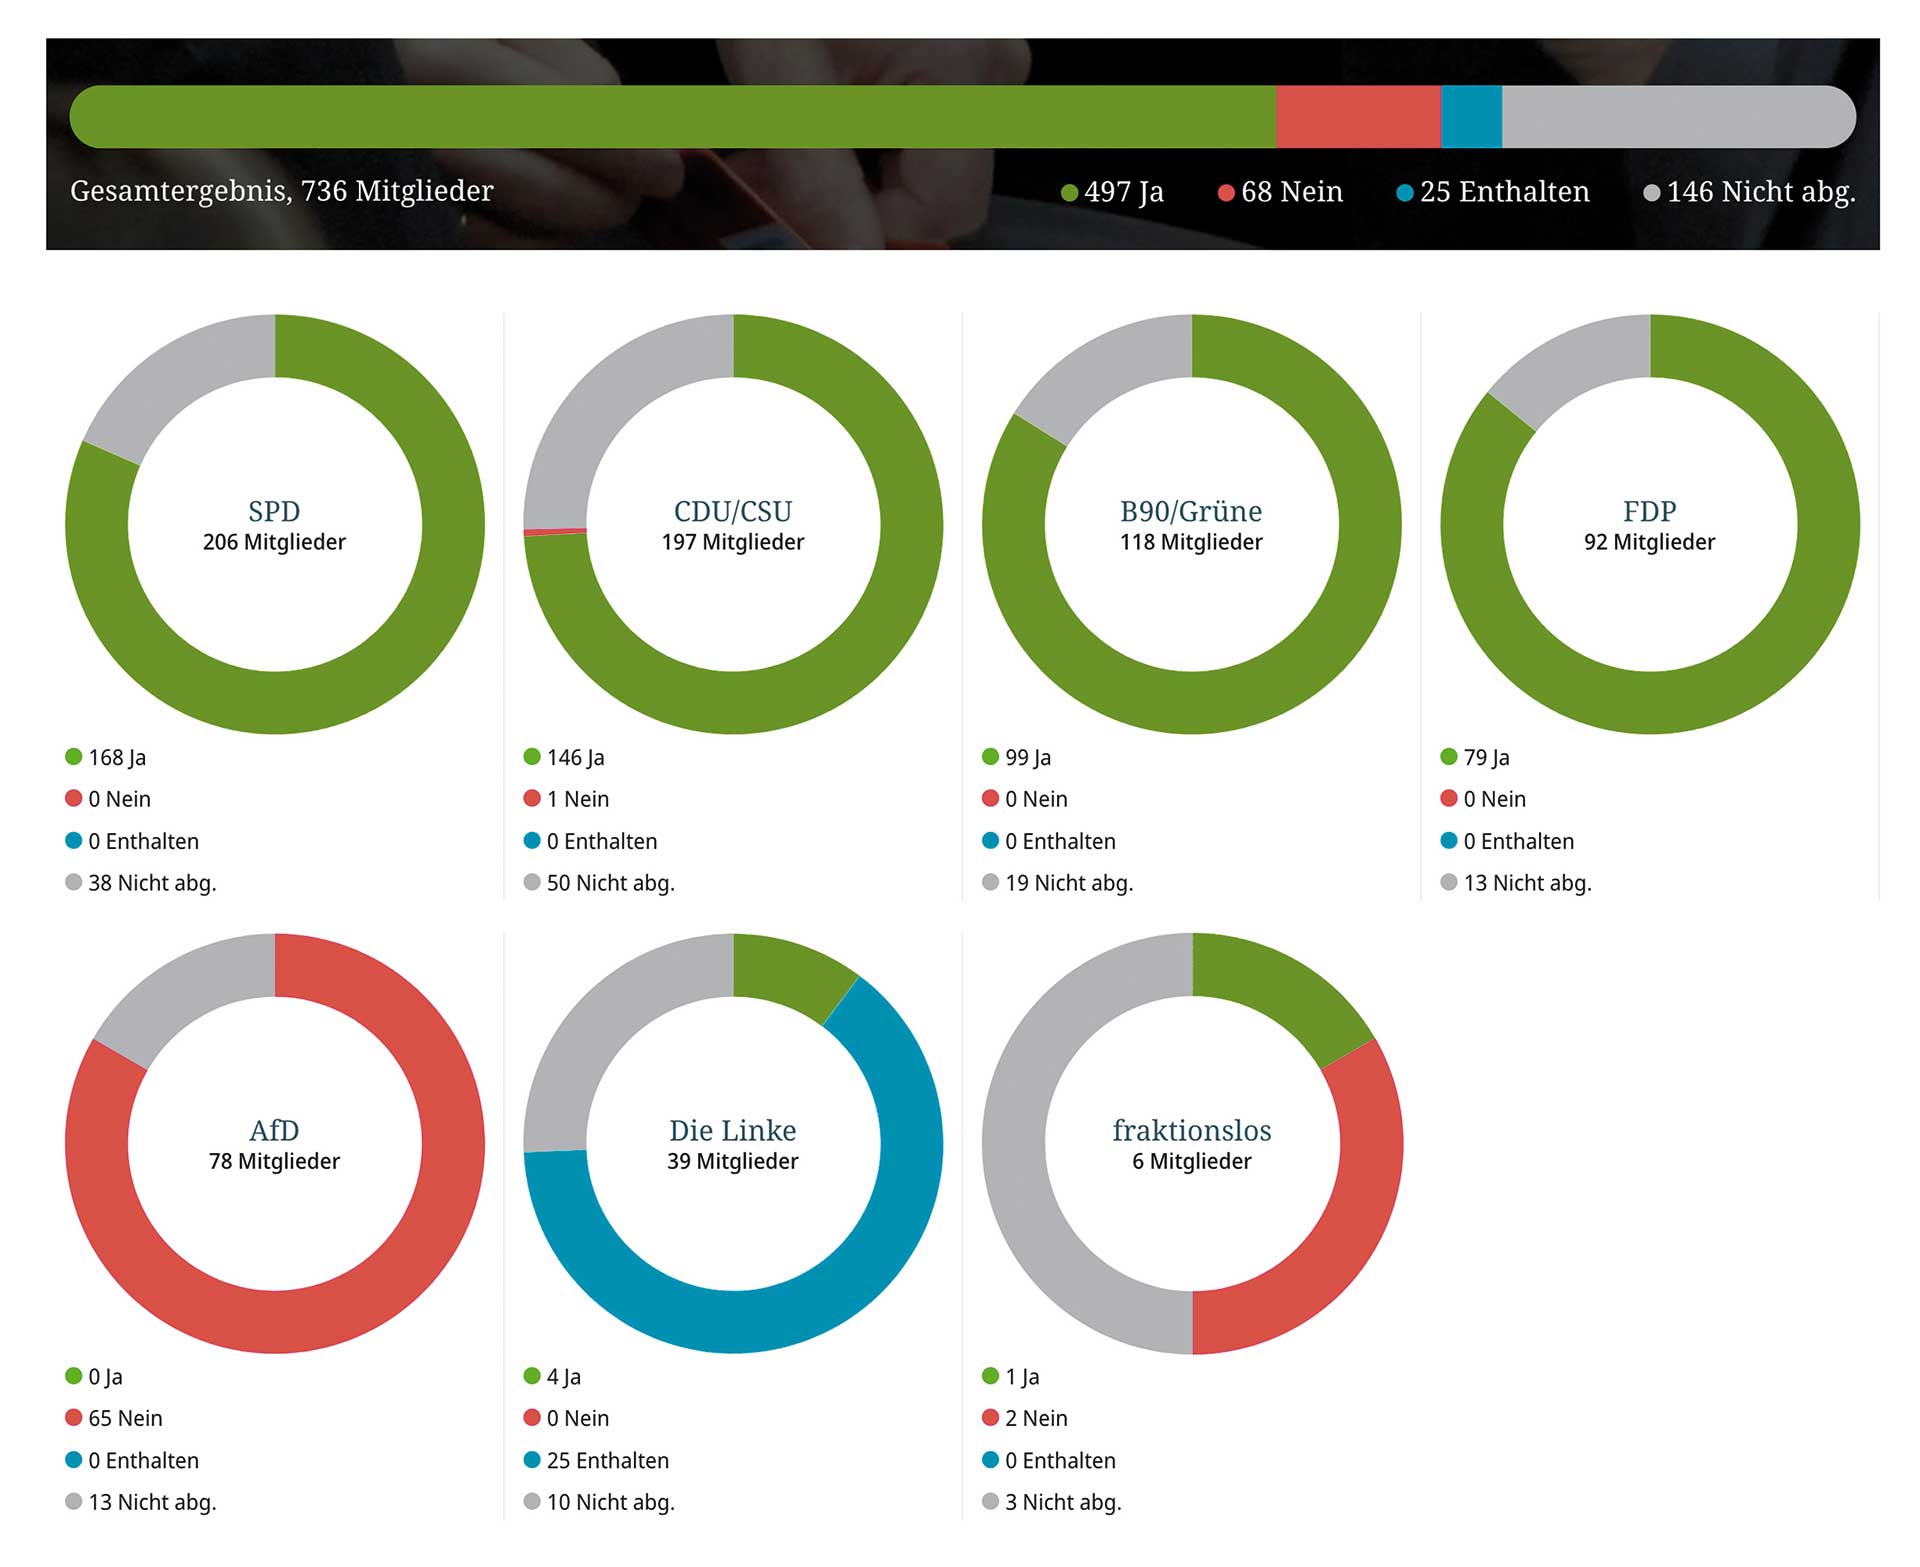The width and height of the screenshot is (1920, 1567).
Task: Click green dot beside 4 Ja, Die Linke
Action: (x=532, y=1376)
